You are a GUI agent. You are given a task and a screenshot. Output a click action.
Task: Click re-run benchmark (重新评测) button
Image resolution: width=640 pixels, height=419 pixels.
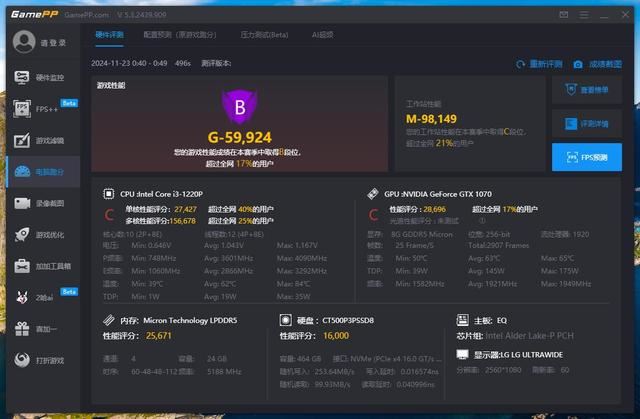tap(539, 64)
